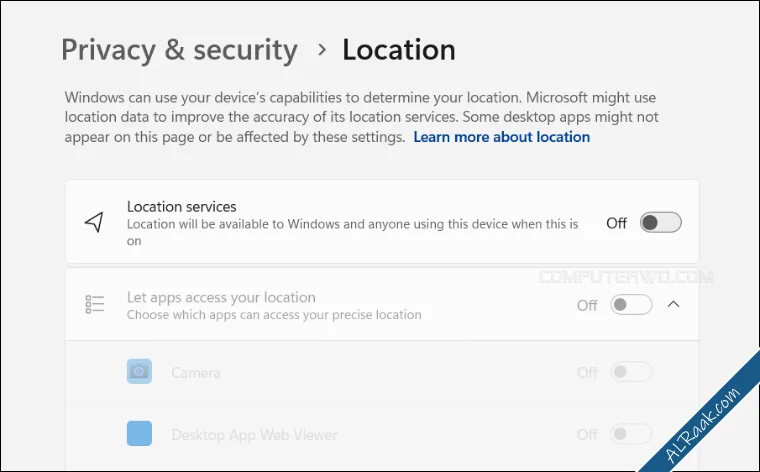Screen dimensions: 760x472
Task: Click the Camera app icon
Action: tap(140, 372)
